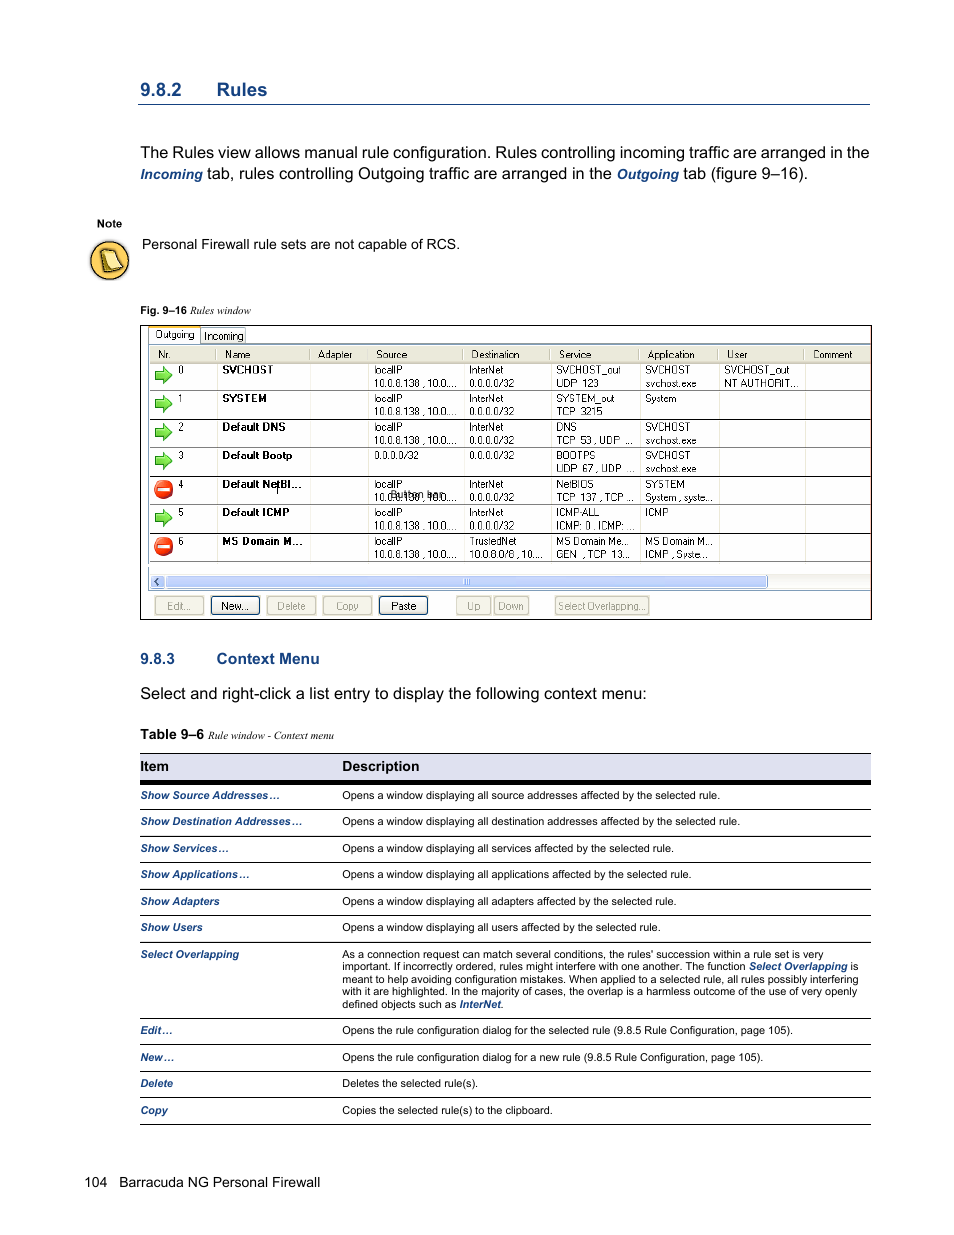Viewport: 954px width, 1235px height.
Task: Click the red block icon of MS Domain rule
Action: 163,546
